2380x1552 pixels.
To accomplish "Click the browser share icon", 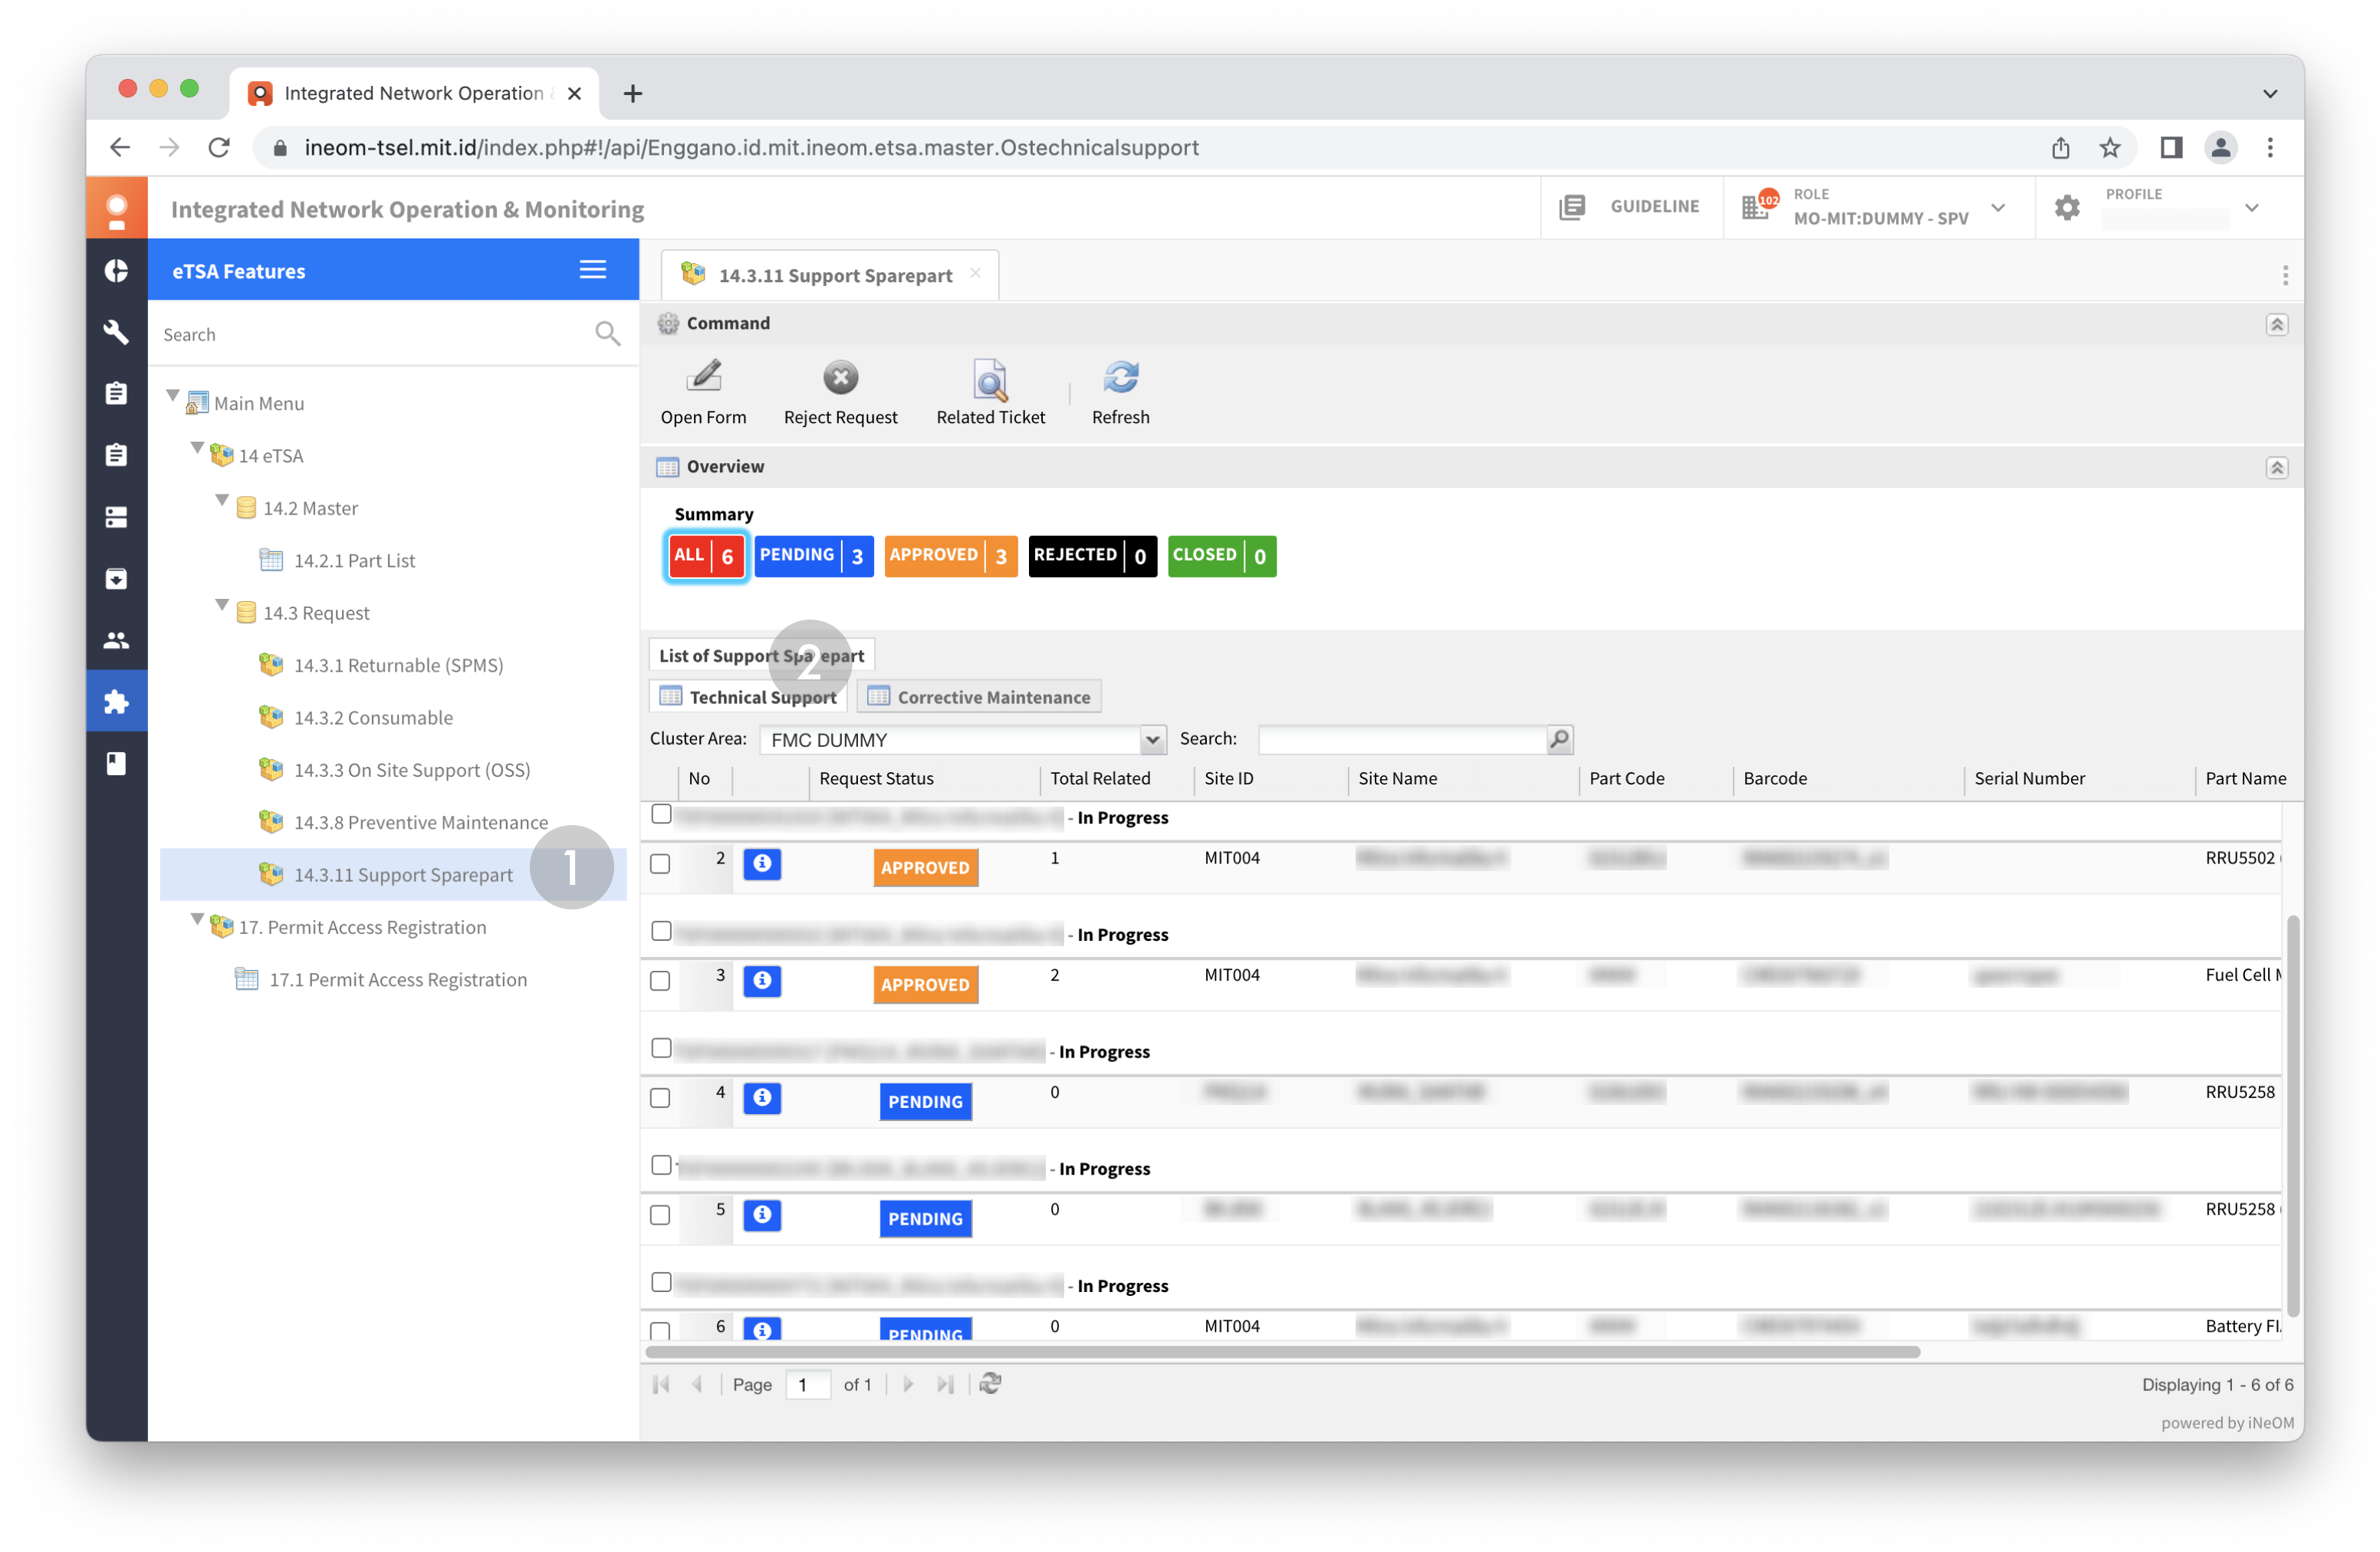I will click(x=2061, y=148).
